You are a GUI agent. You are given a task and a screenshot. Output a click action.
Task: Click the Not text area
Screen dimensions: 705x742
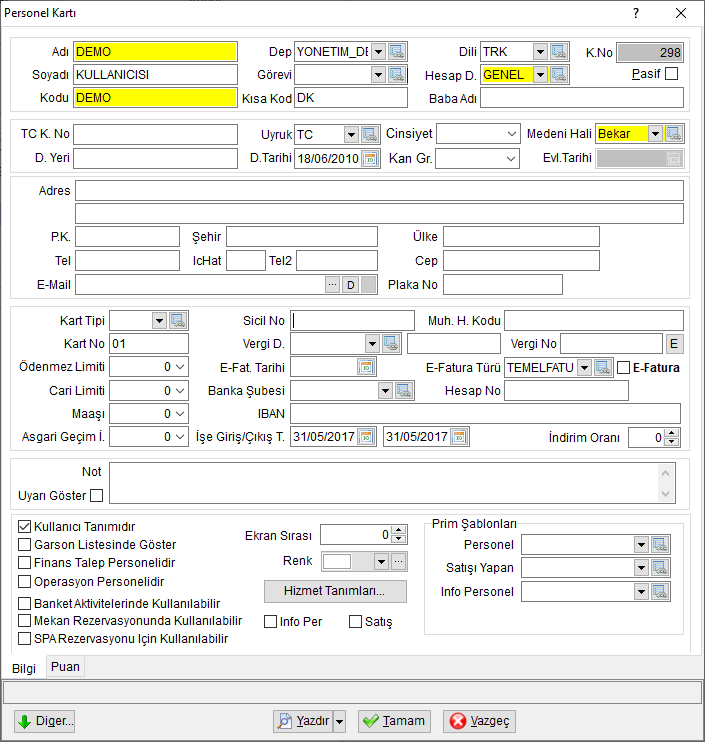click(392, 483)
